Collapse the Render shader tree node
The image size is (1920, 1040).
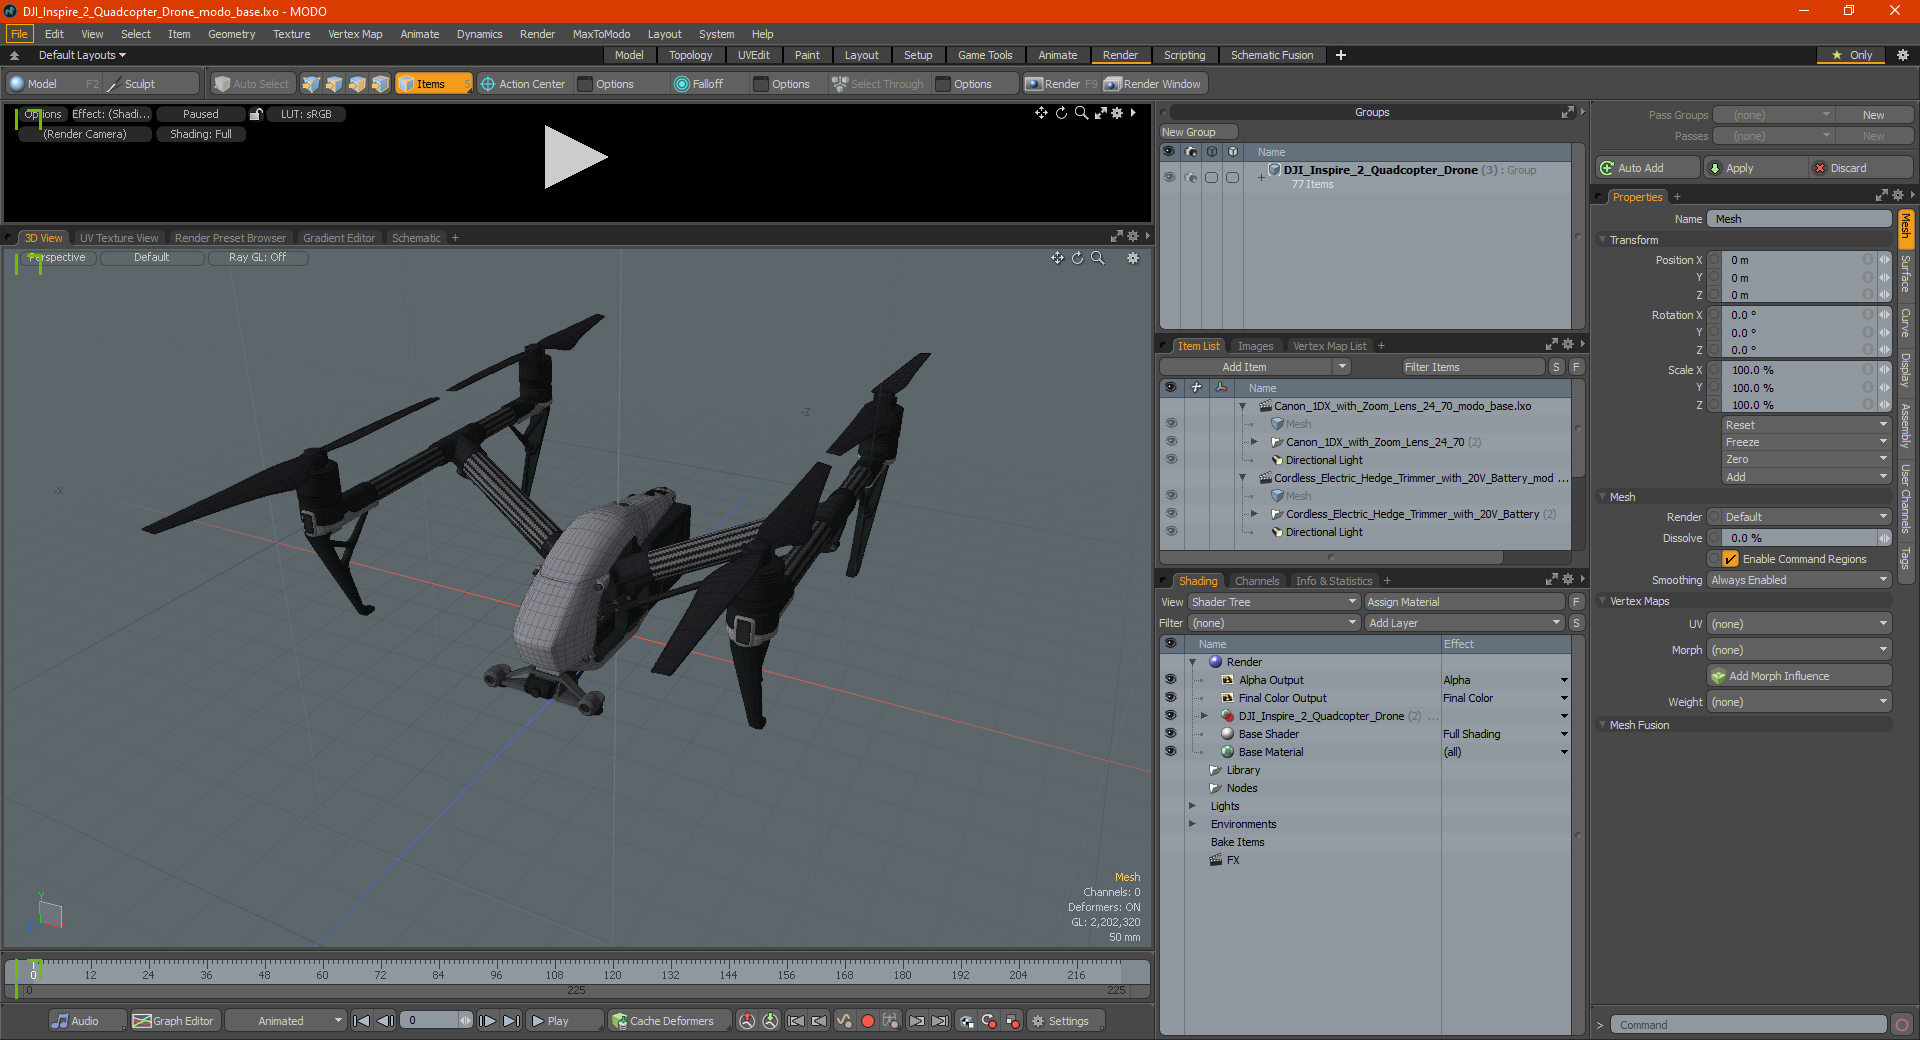coord(1192,662)
